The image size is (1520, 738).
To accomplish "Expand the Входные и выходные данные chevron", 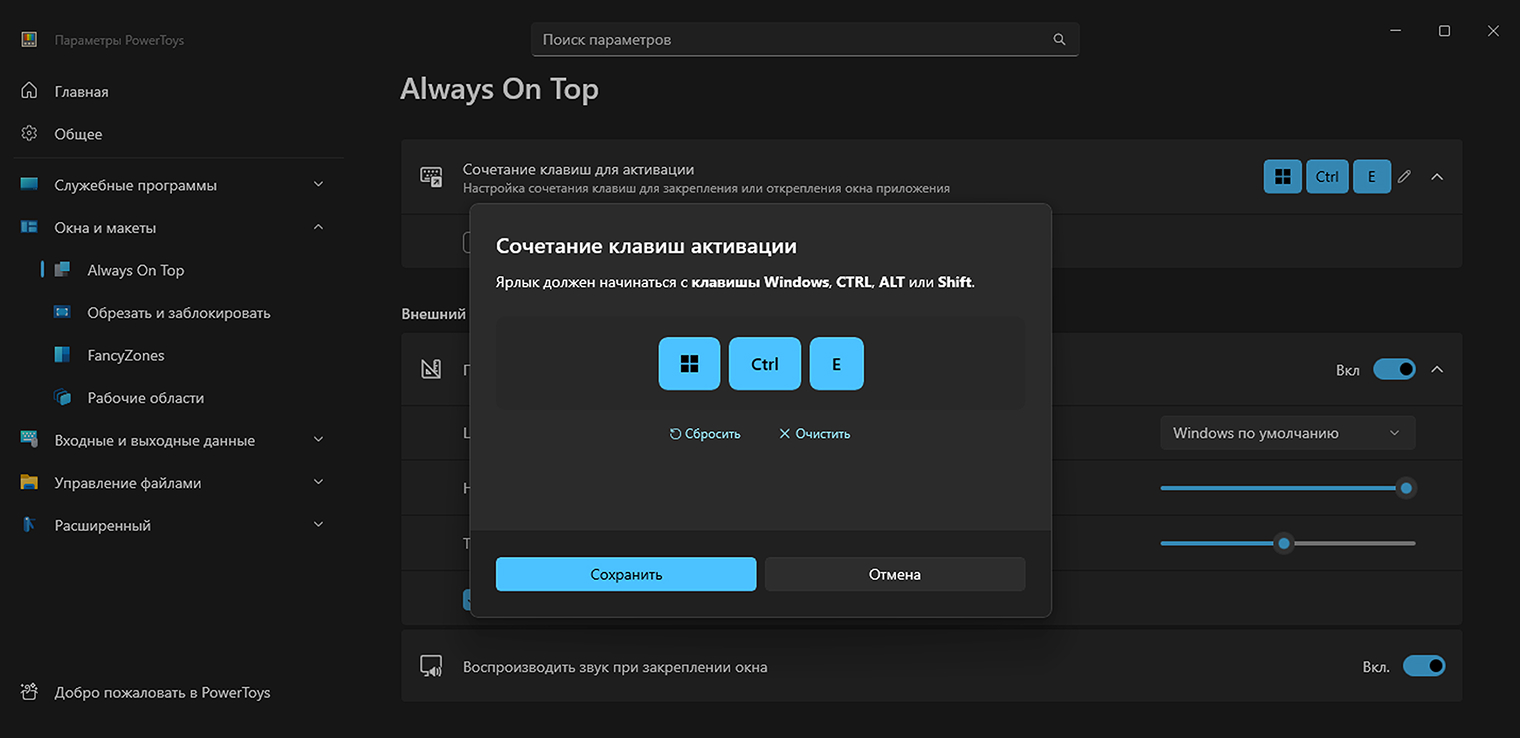I will 318,440.
